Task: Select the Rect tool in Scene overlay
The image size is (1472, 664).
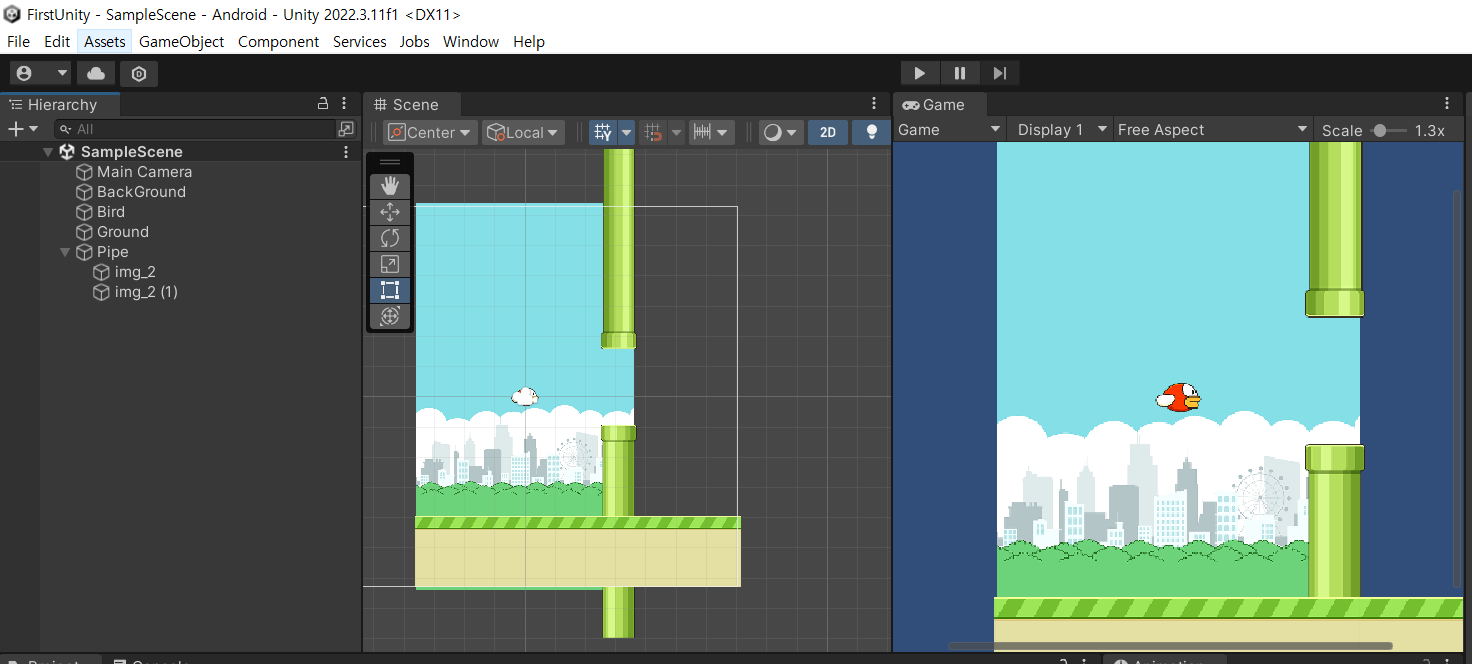Action: 390,290
